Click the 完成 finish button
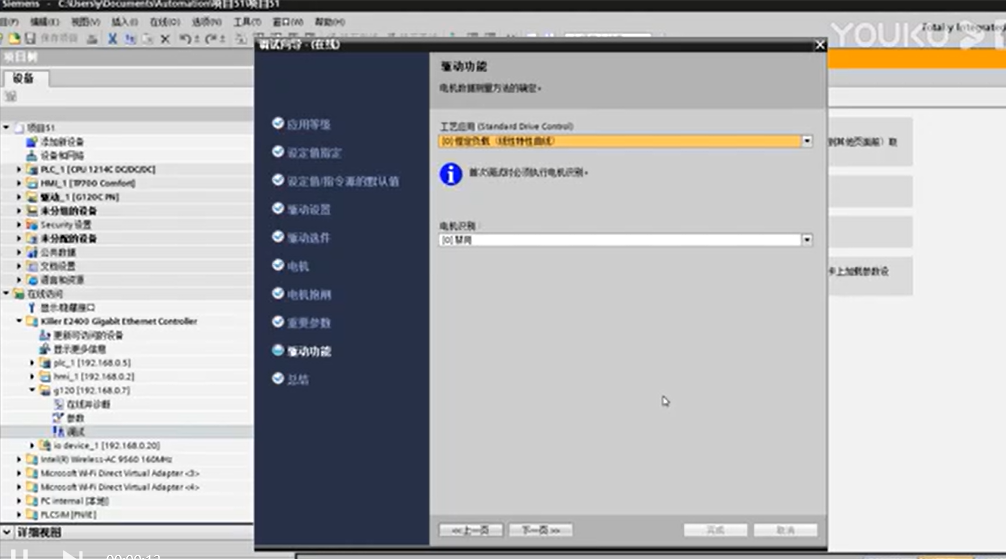 (715, 530)
